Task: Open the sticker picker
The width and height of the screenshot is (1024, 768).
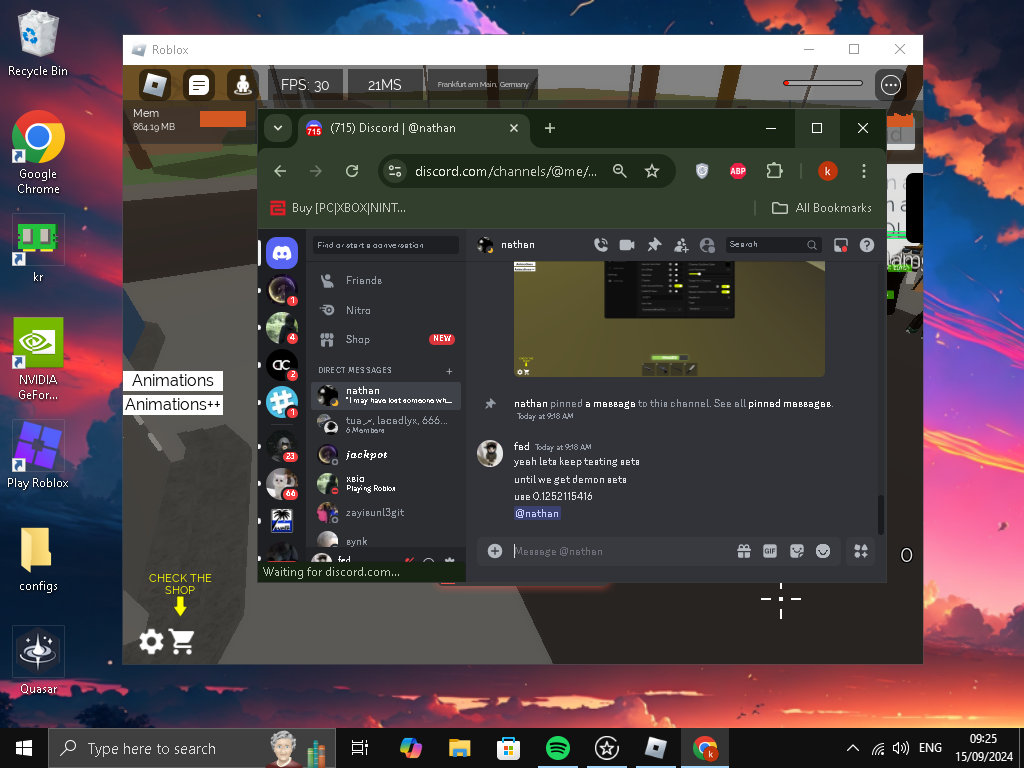Action: 797,551
